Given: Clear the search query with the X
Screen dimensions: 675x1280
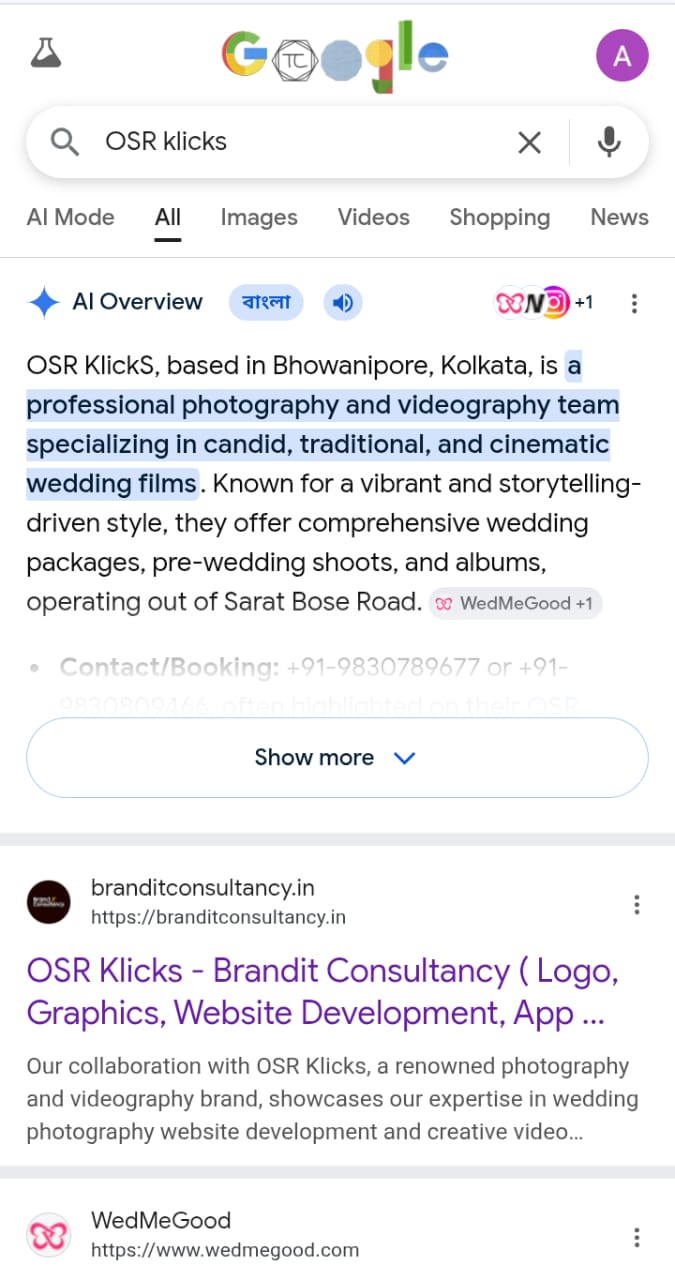Looking at the screenshot, I should [529, 142].
